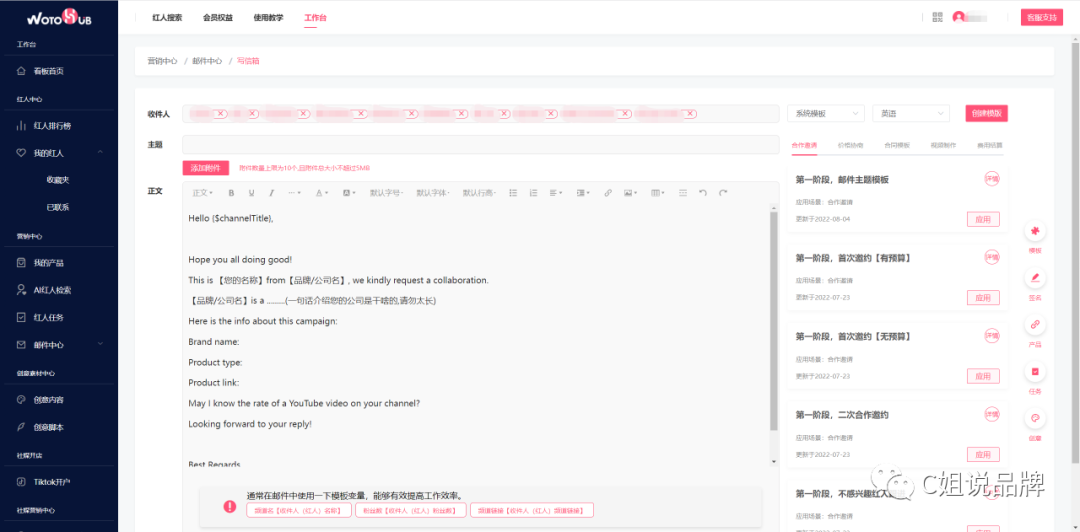Expand the 邮件中心 sidebar group
This screenshot has width=1080, height=532.
[x=101, y=345]
